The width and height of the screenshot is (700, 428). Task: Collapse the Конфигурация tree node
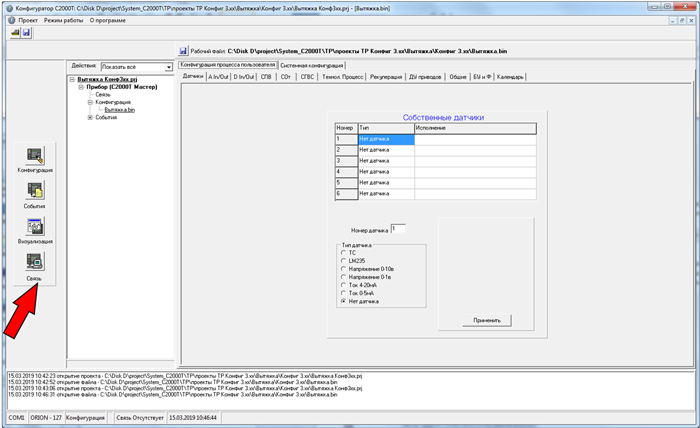click(x=88, y=102)
